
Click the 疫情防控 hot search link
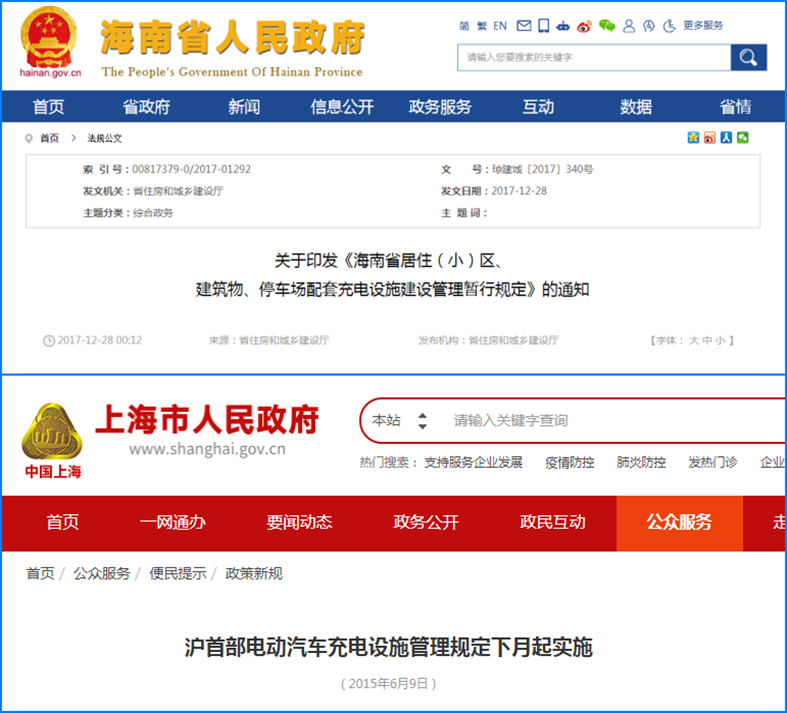[x=569, y=462]
